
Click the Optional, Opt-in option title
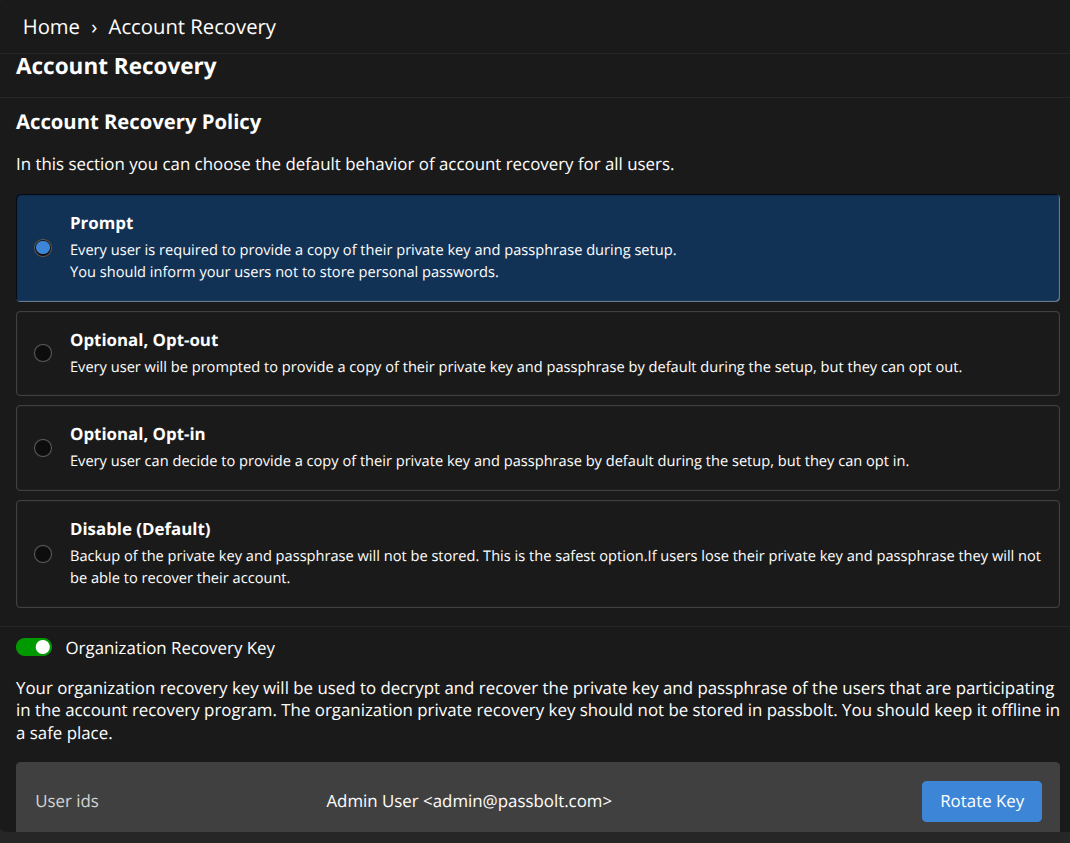click(x=138, y=434)
